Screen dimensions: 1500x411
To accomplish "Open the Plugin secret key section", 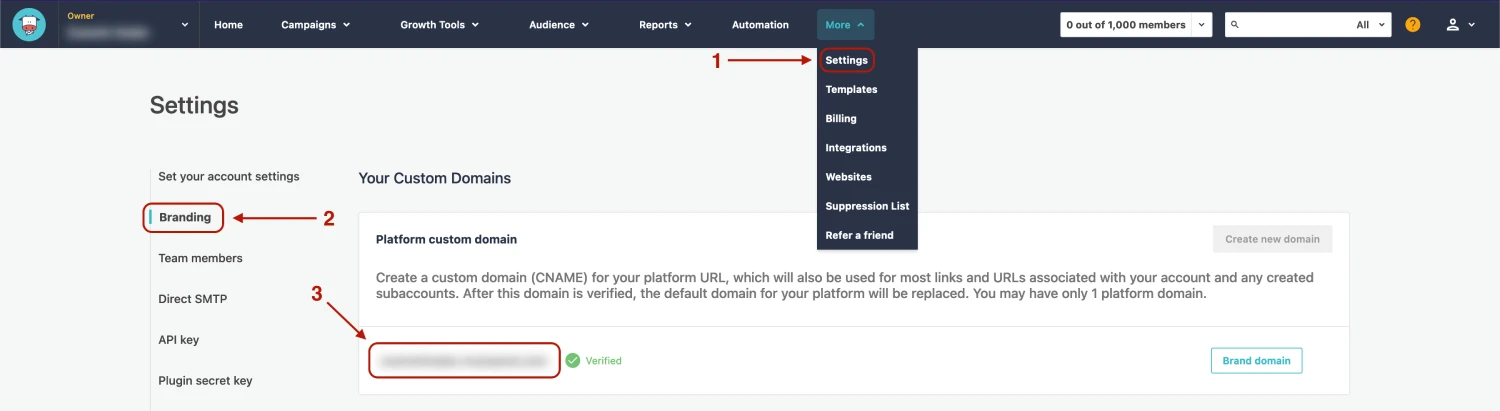I will (x=205, y=381).
